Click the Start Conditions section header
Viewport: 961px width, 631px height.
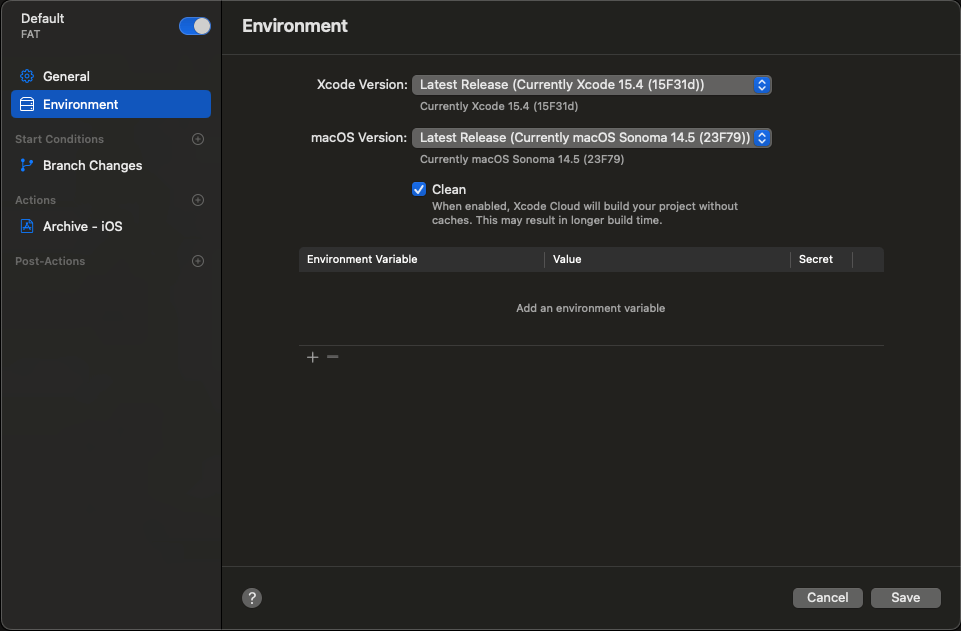point(59,139)
